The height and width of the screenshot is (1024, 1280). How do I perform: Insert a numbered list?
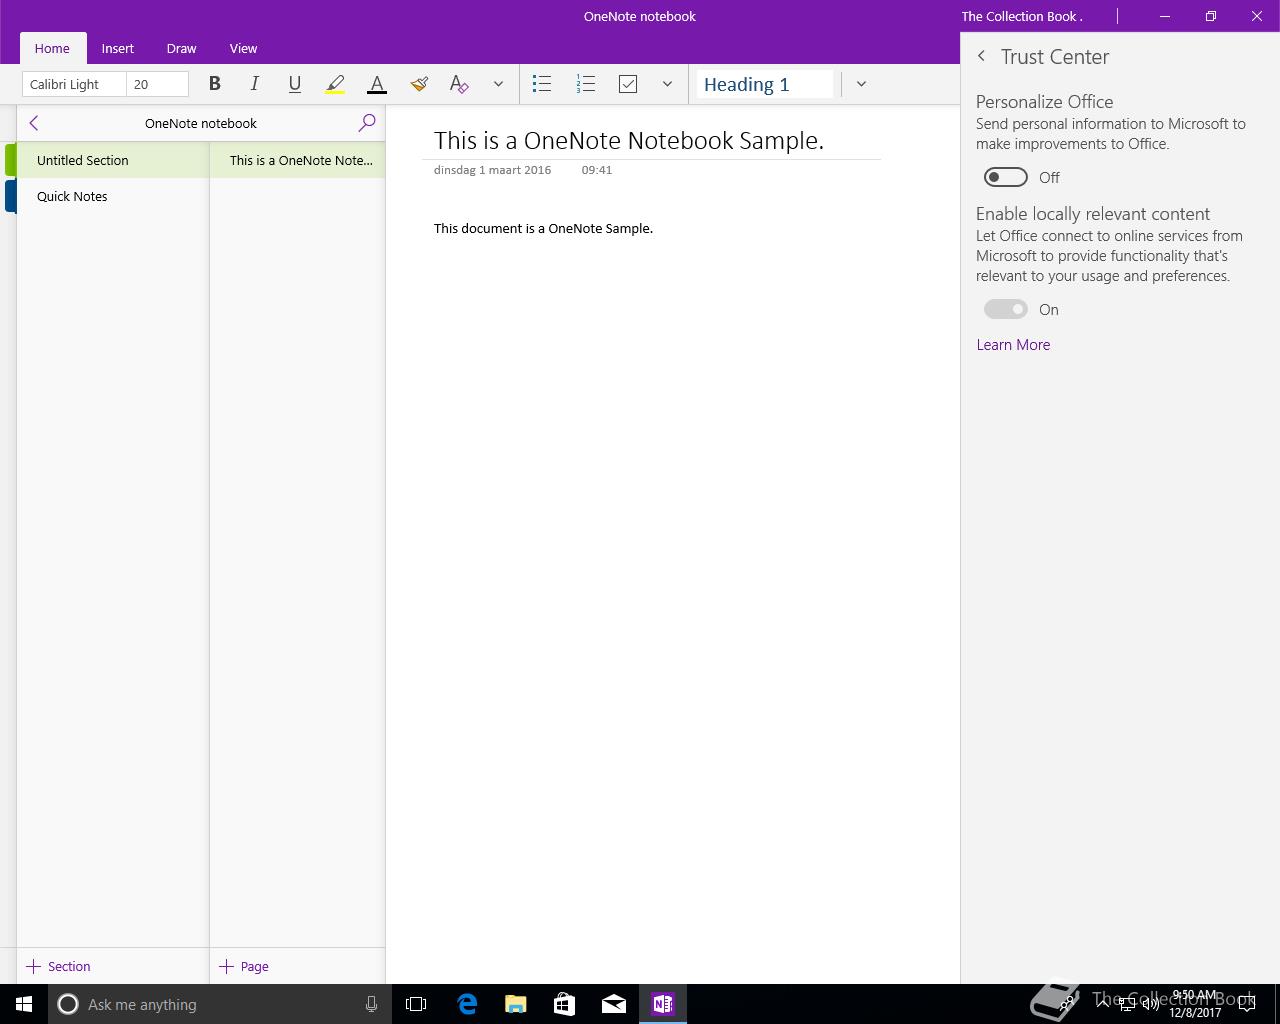[586, 84]
